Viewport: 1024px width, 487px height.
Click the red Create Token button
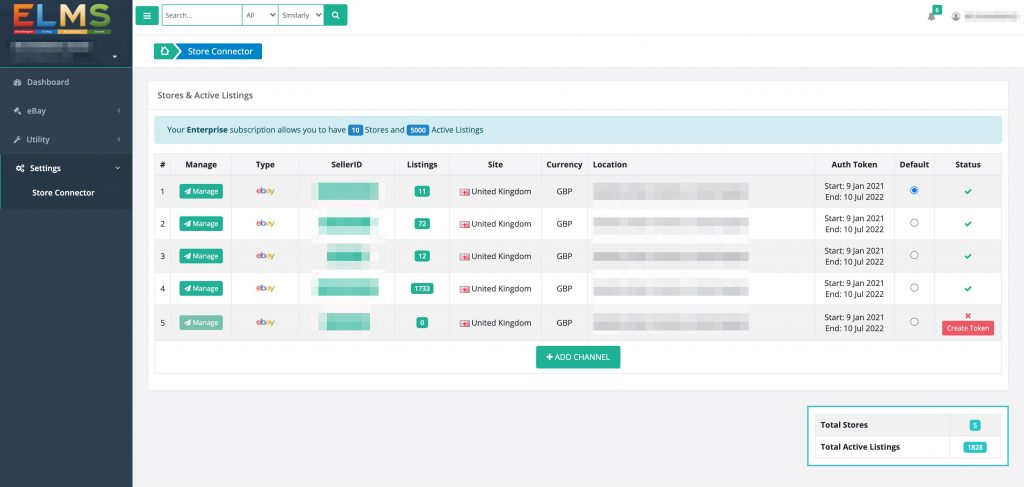tap(968, 329)
